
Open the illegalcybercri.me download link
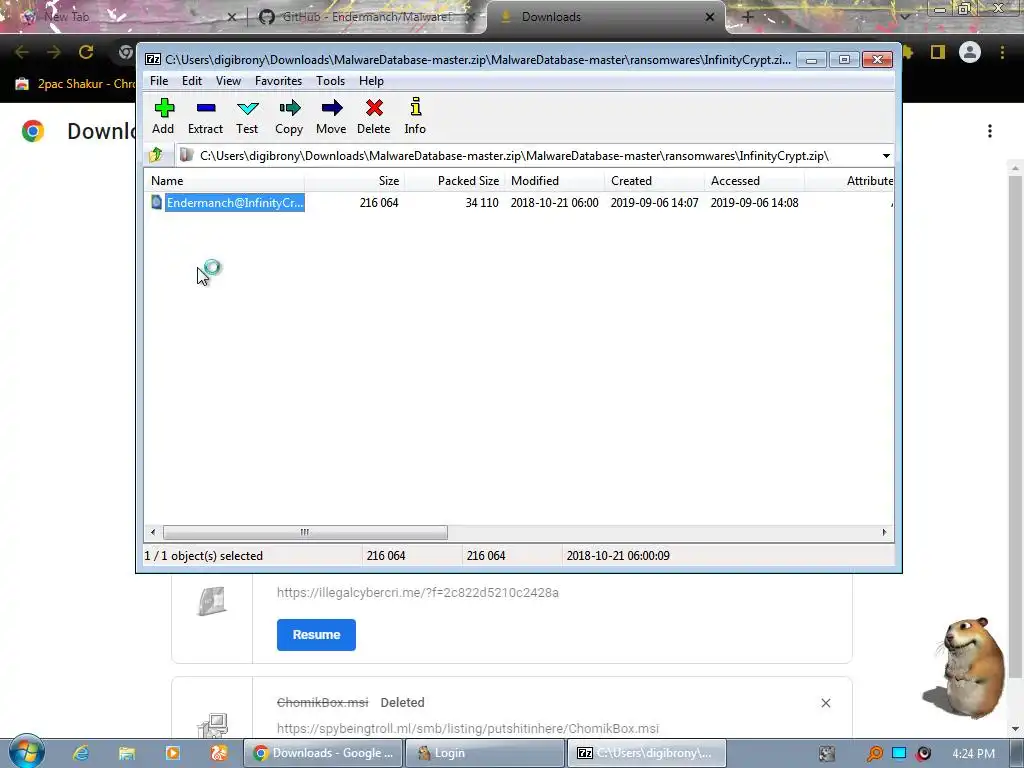point(418,592)
